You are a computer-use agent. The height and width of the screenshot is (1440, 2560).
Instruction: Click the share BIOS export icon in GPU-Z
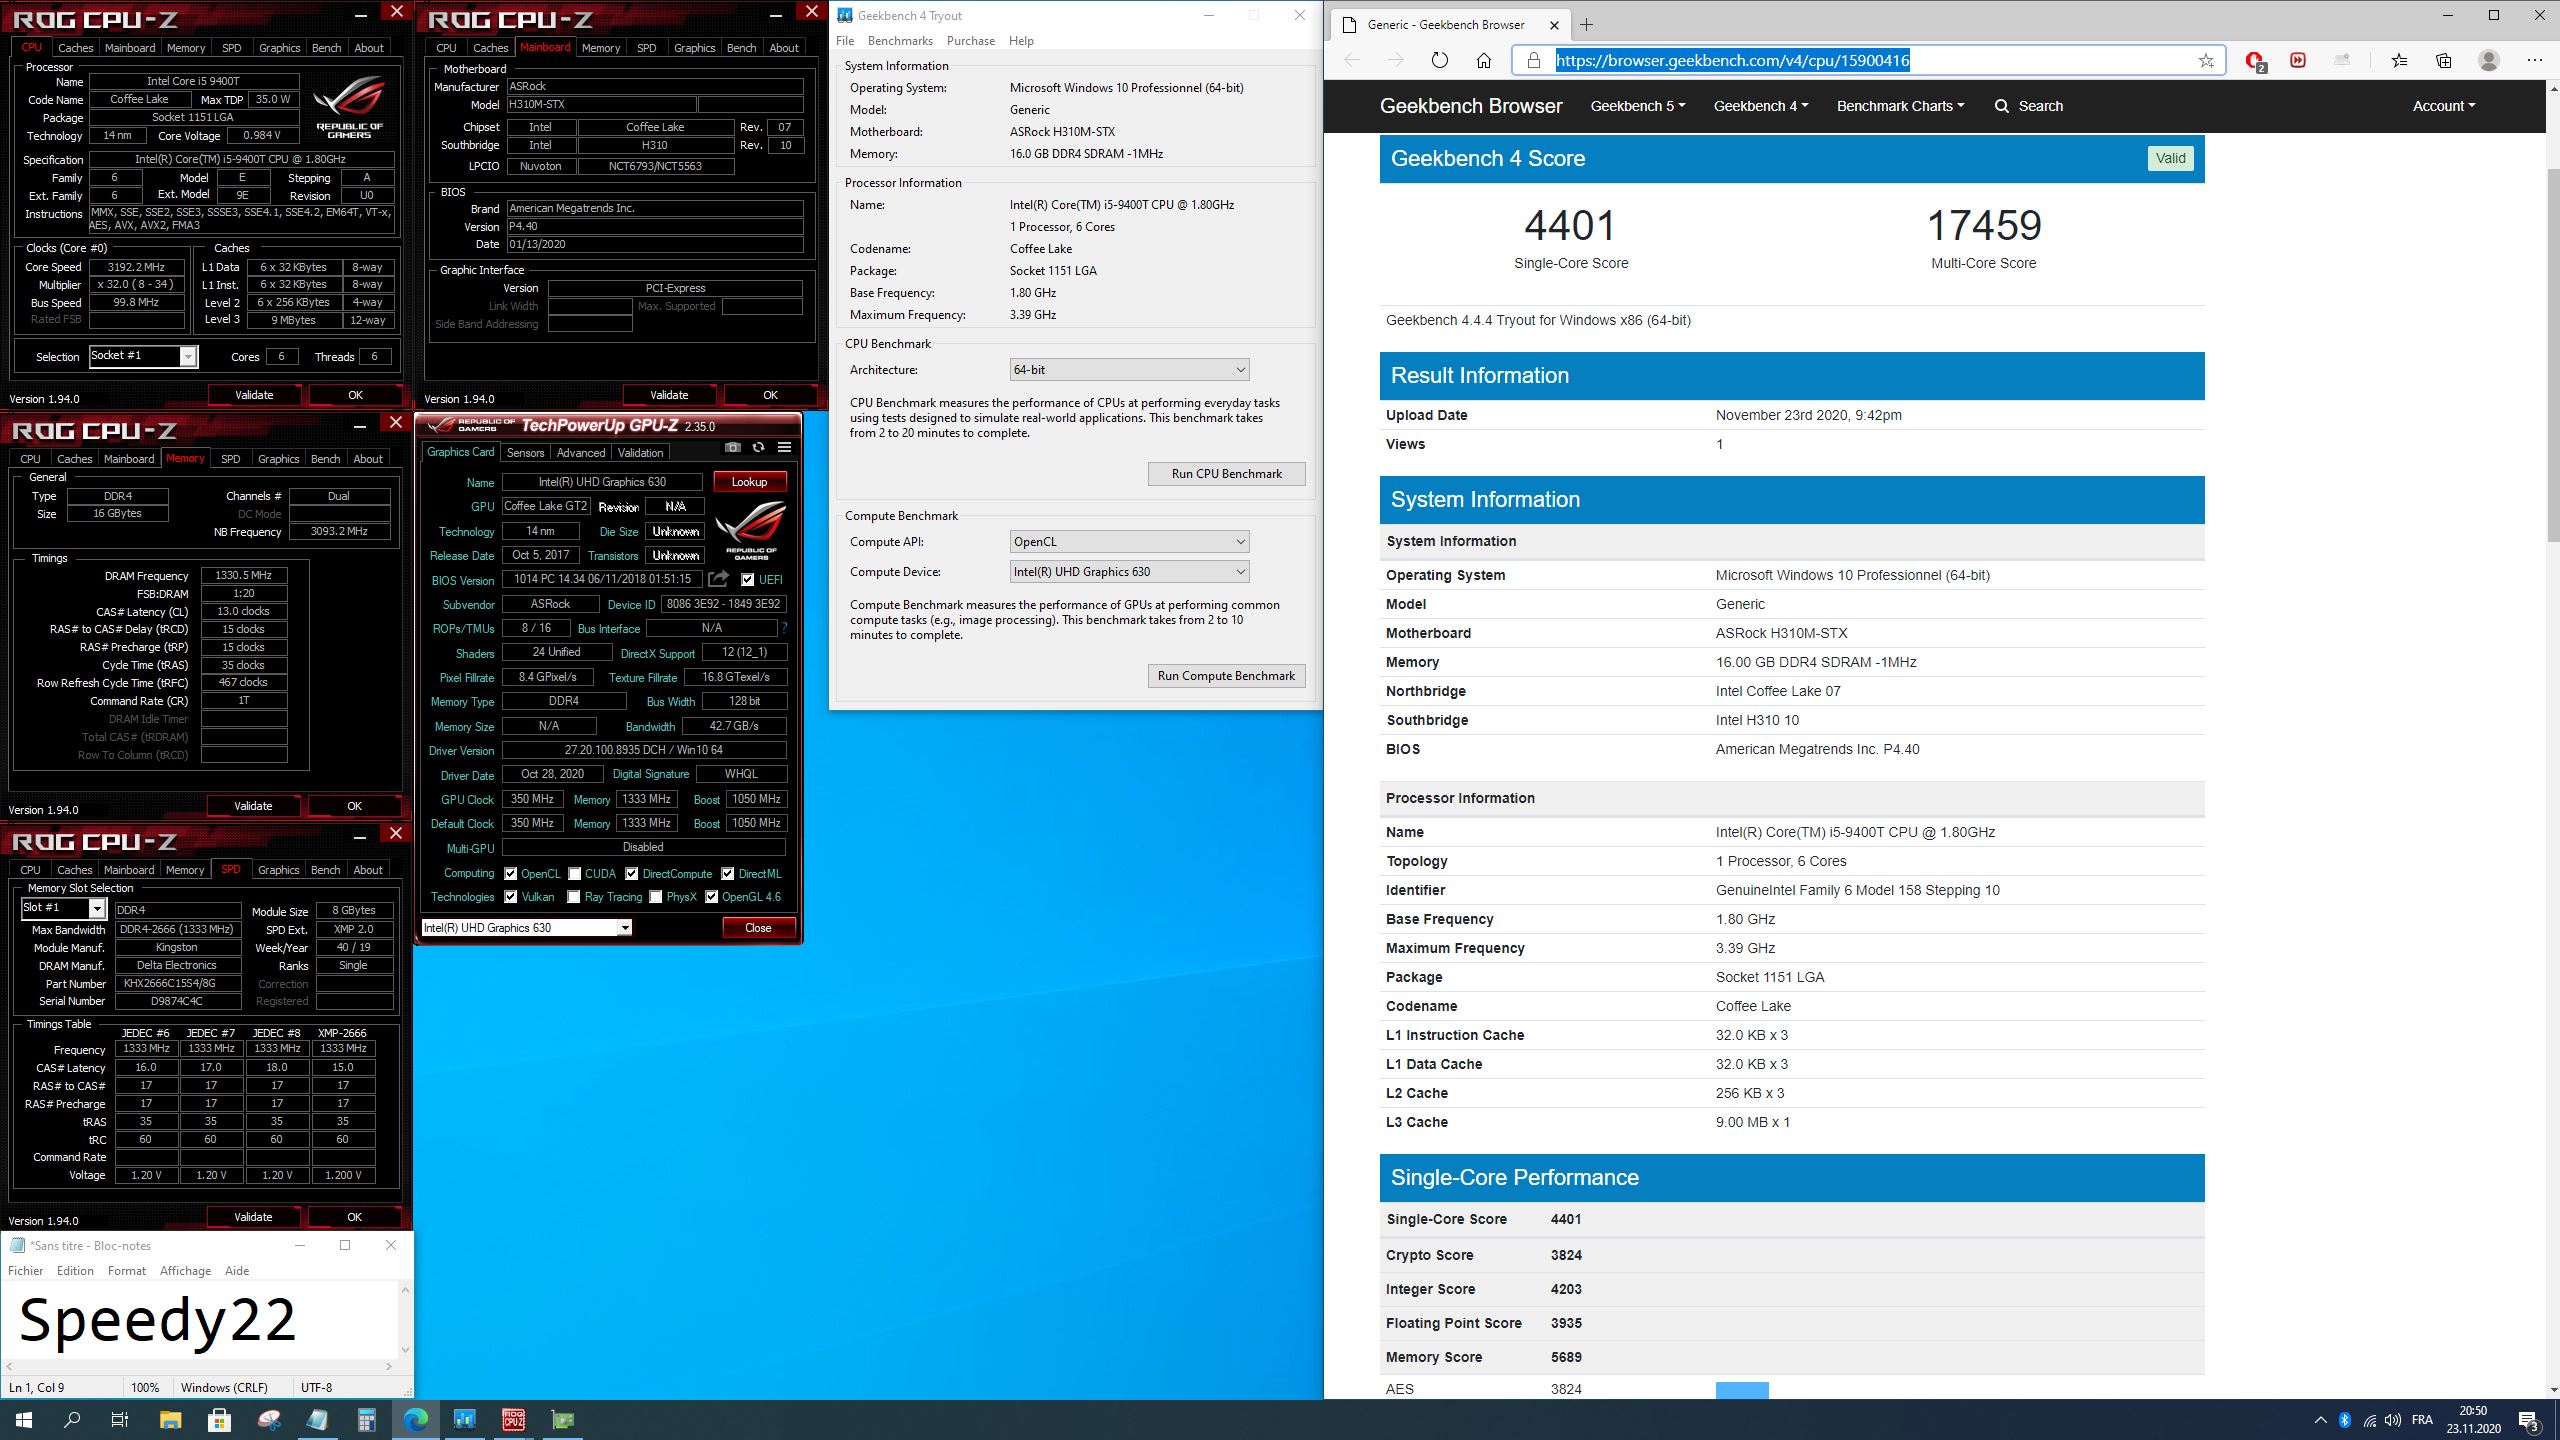click(718, 579)
